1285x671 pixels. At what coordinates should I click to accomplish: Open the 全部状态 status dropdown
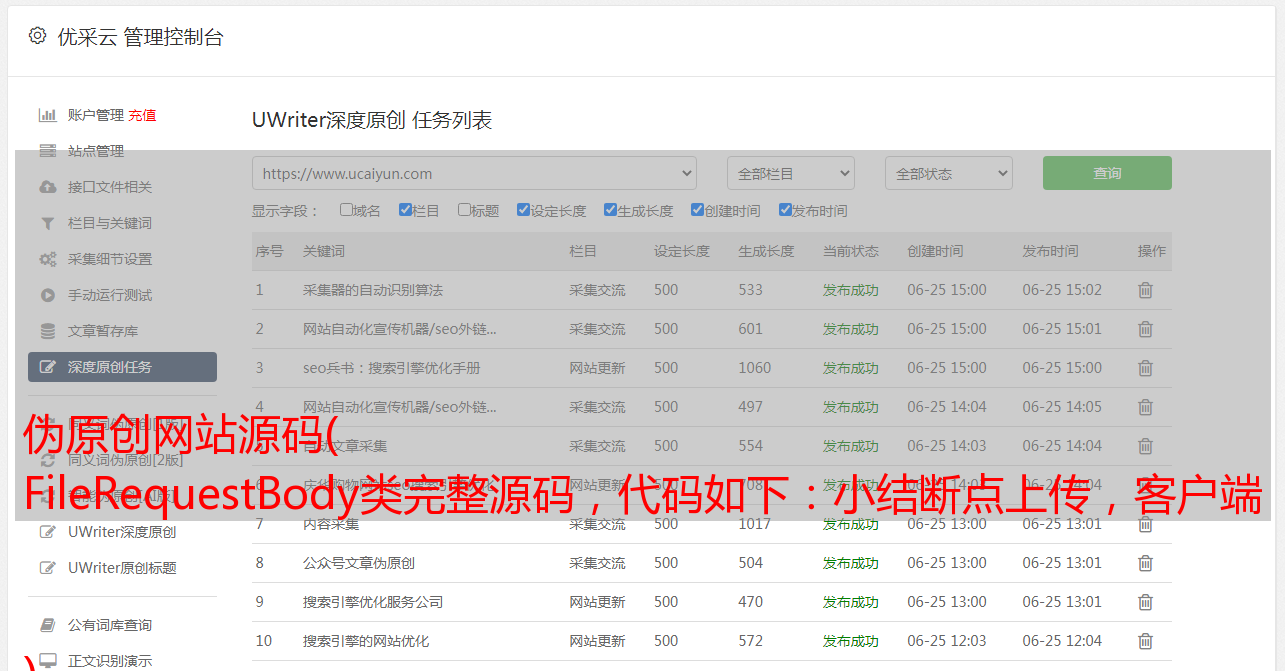coord(949,173)
